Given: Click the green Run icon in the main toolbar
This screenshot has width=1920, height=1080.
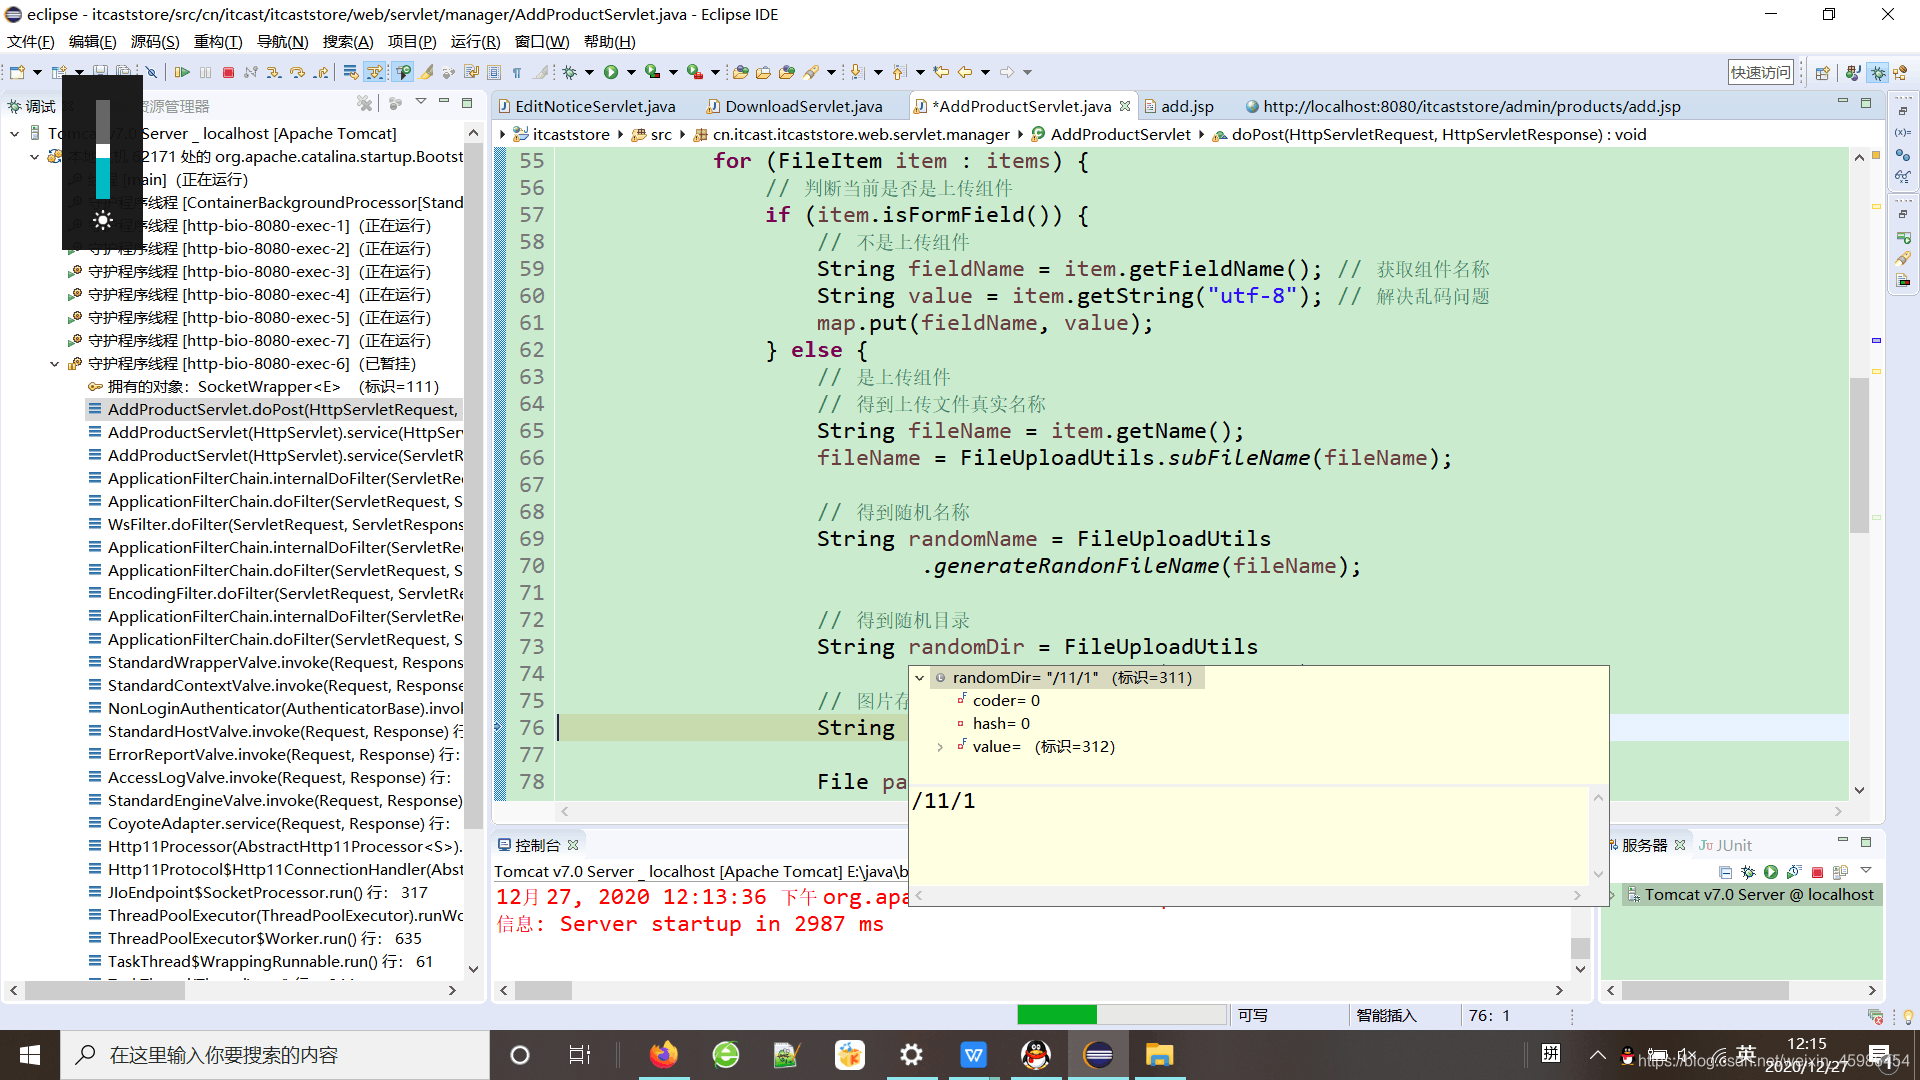Looking at the screenshot, I should [611, 72].
